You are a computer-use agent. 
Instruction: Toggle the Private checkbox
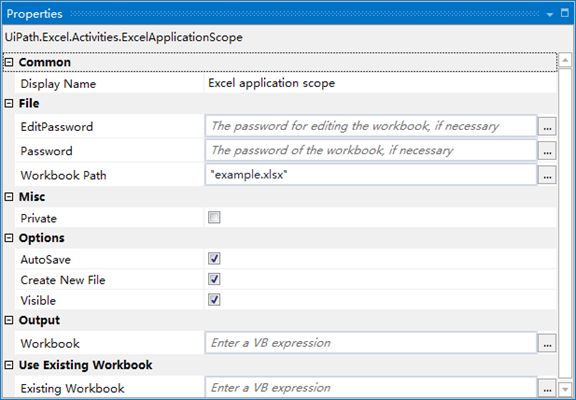214,217
